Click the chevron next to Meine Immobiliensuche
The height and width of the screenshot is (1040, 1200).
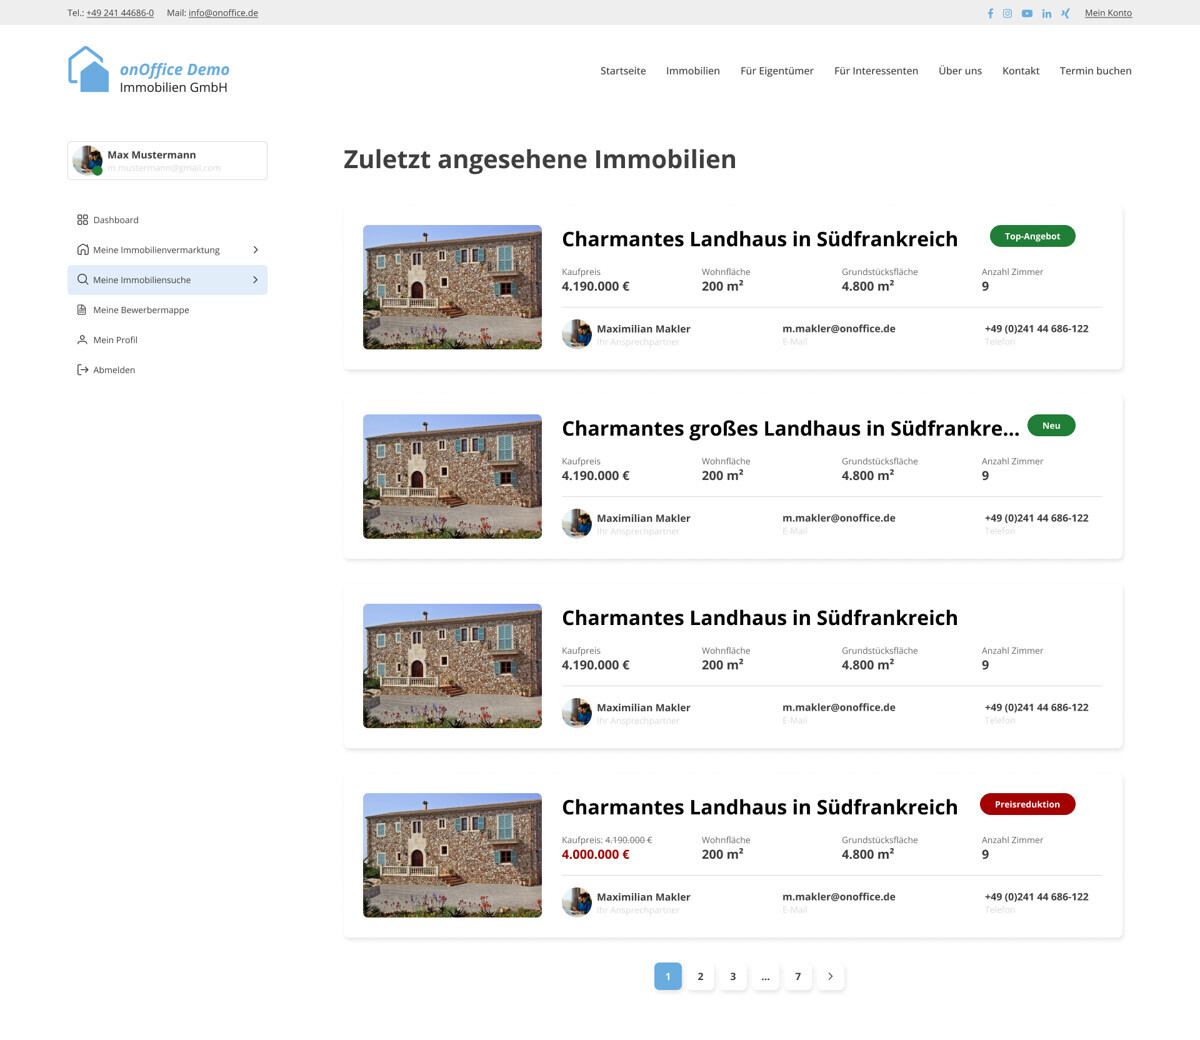tap(255, 279)
